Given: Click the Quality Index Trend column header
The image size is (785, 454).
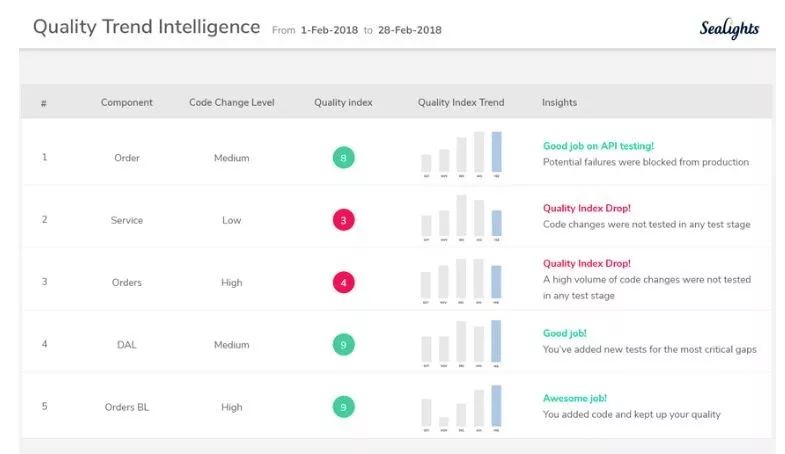Looking at the screenshot, I should [461, 102].
